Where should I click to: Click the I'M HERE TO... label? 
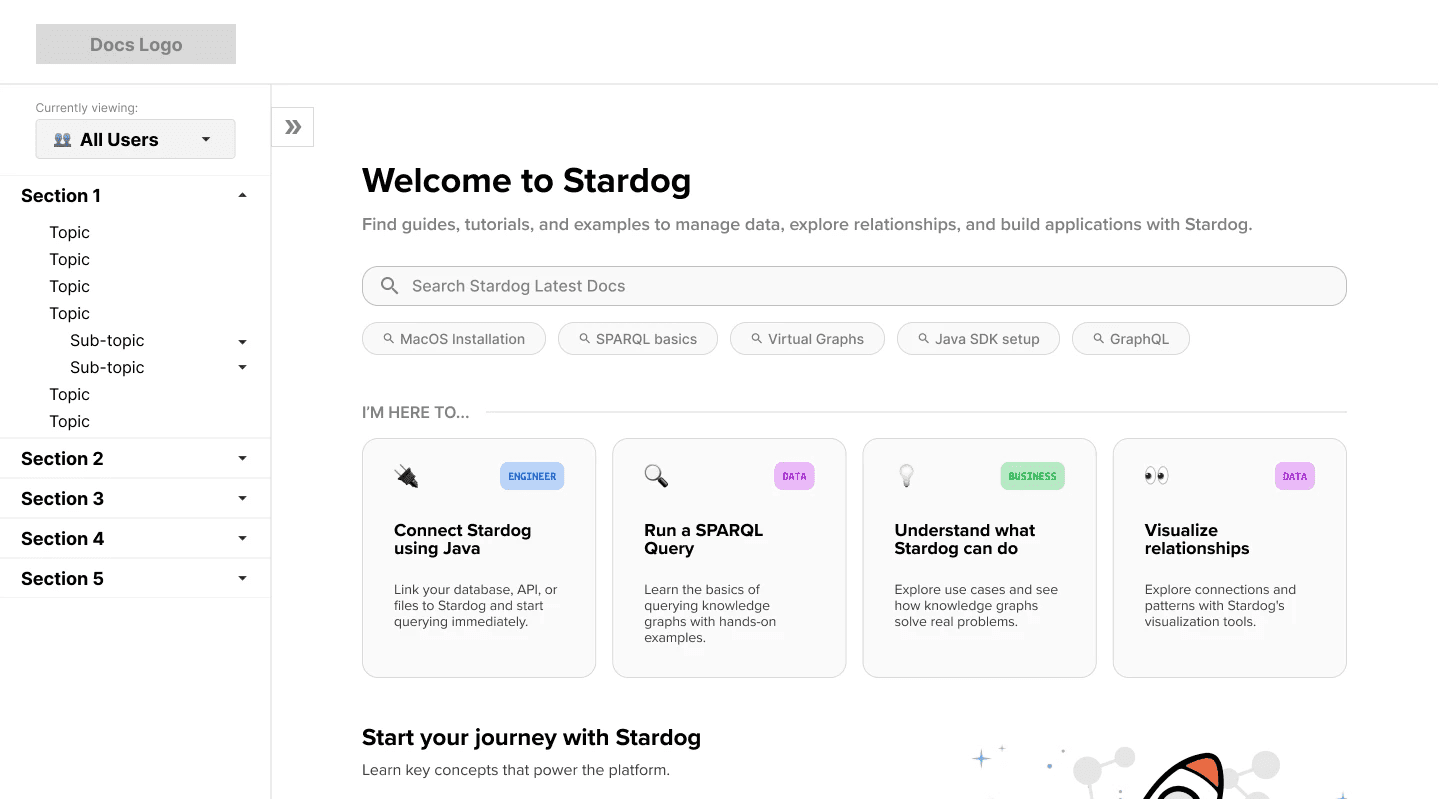pos(415,412)
